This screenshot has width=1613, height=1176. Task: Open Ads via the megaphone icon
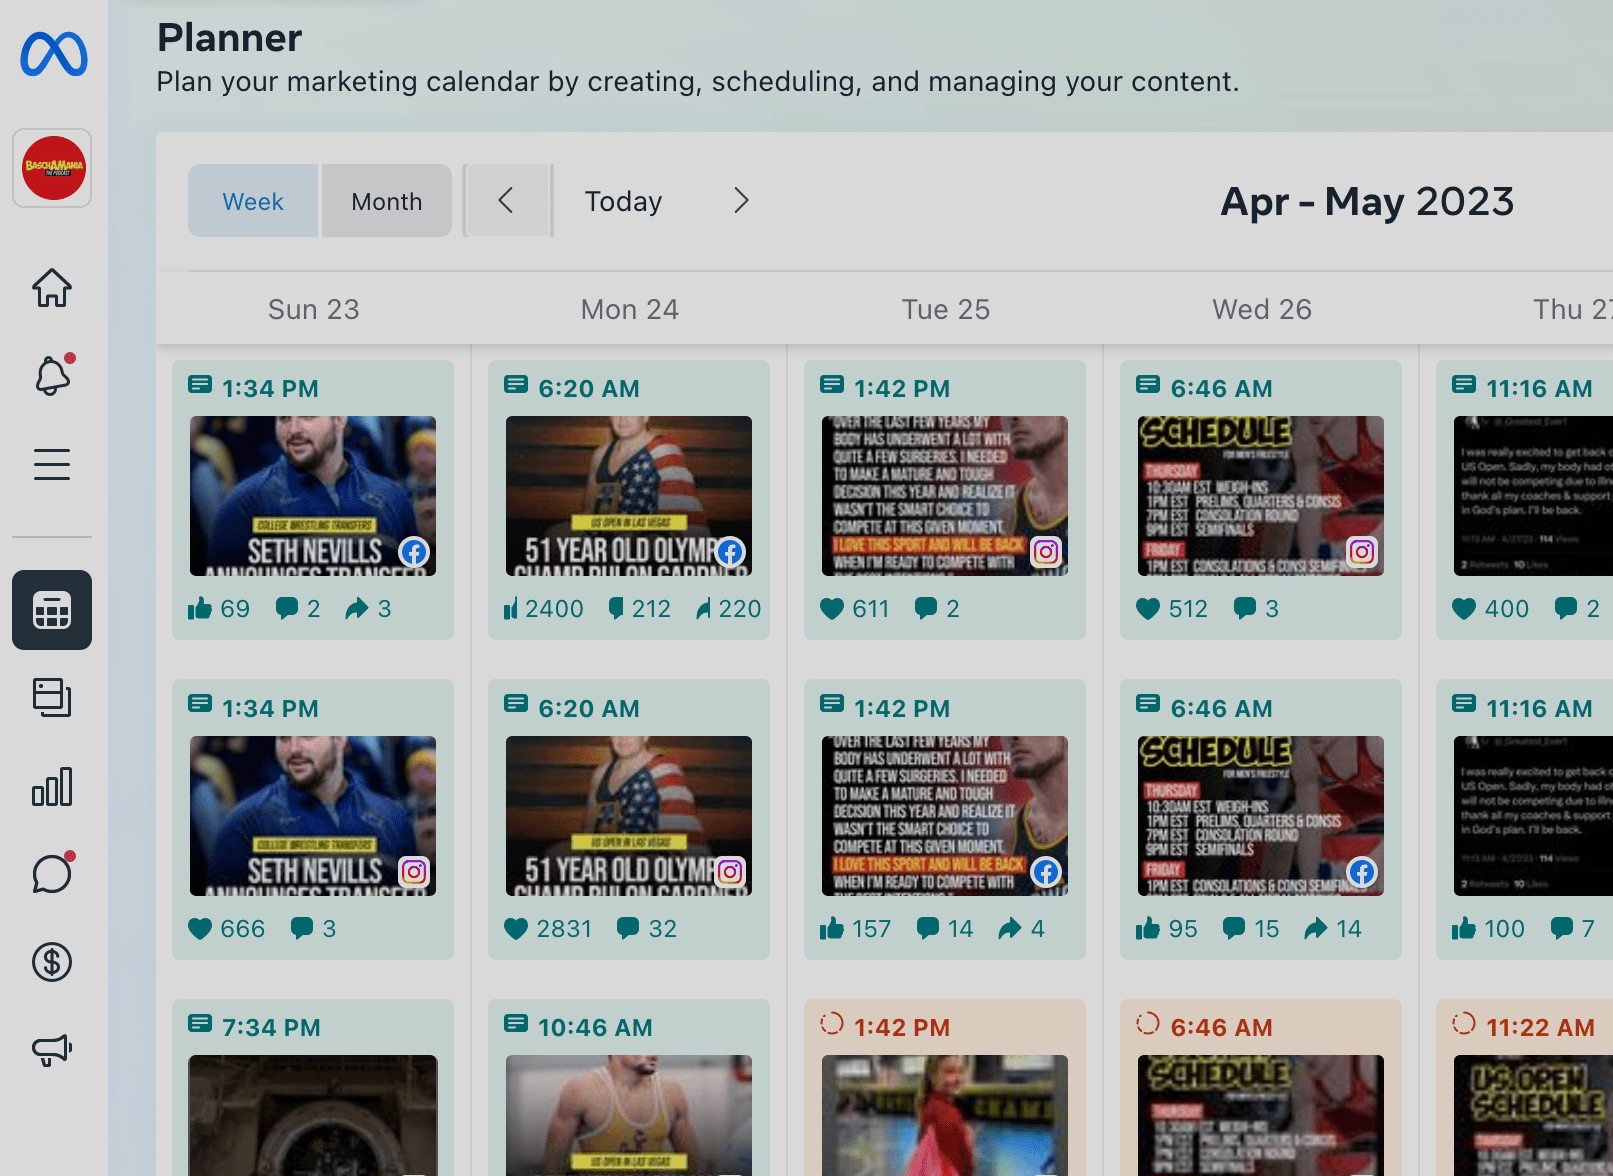[x=51, y=1049]
